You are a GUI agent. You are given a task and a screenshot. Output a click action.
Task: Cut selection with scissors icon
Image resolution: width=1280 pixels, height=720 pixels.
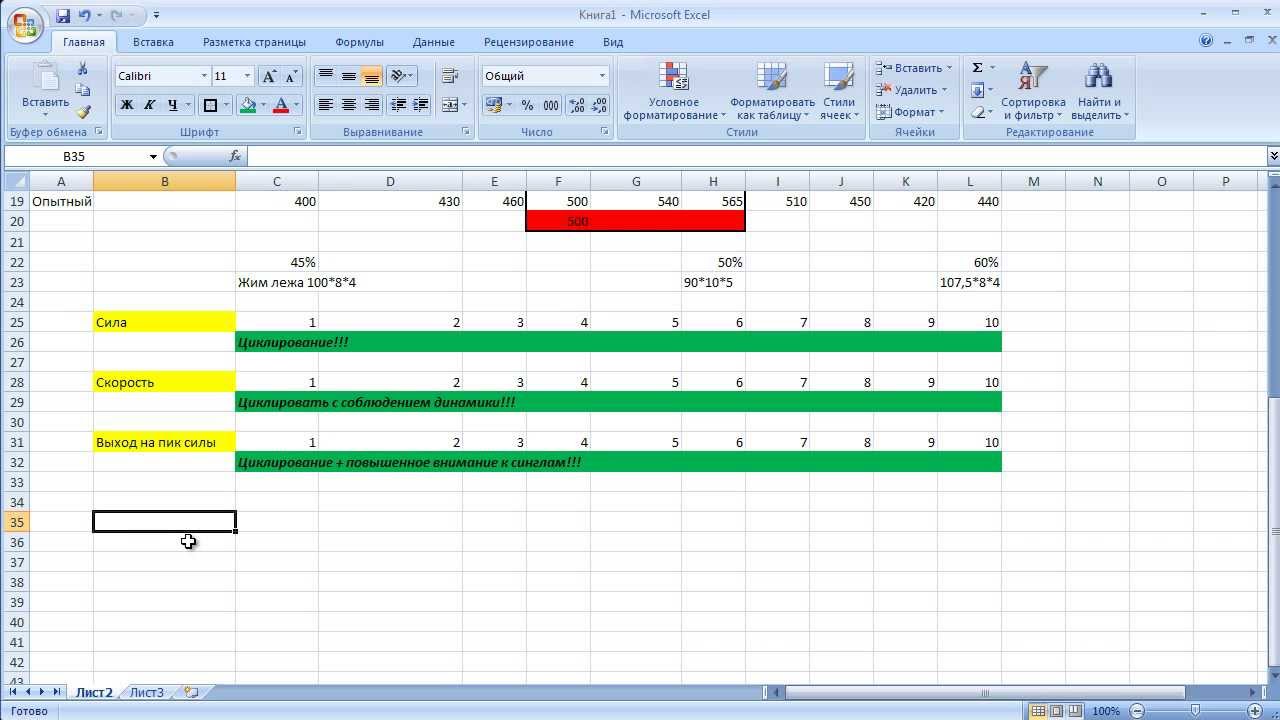click(x=83, y=68)
